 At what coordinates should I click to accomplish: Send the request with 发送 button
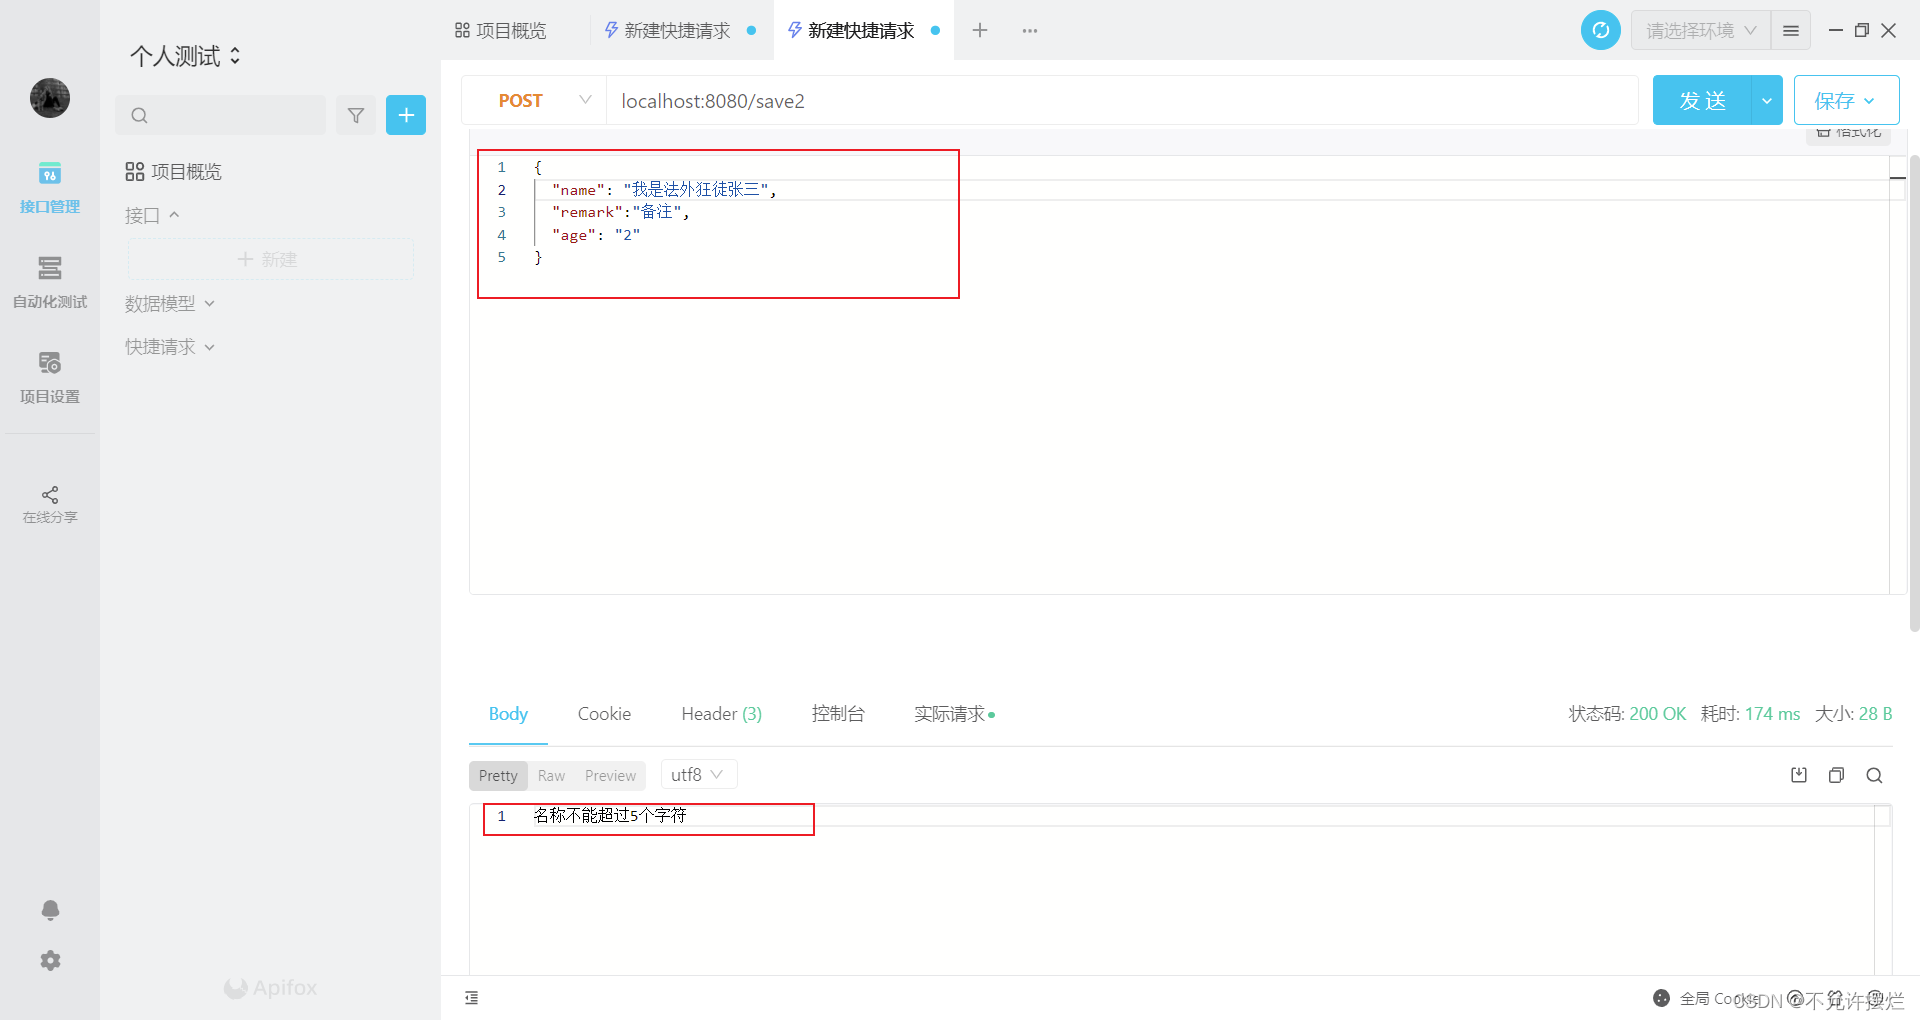(x=1701, y=100)
